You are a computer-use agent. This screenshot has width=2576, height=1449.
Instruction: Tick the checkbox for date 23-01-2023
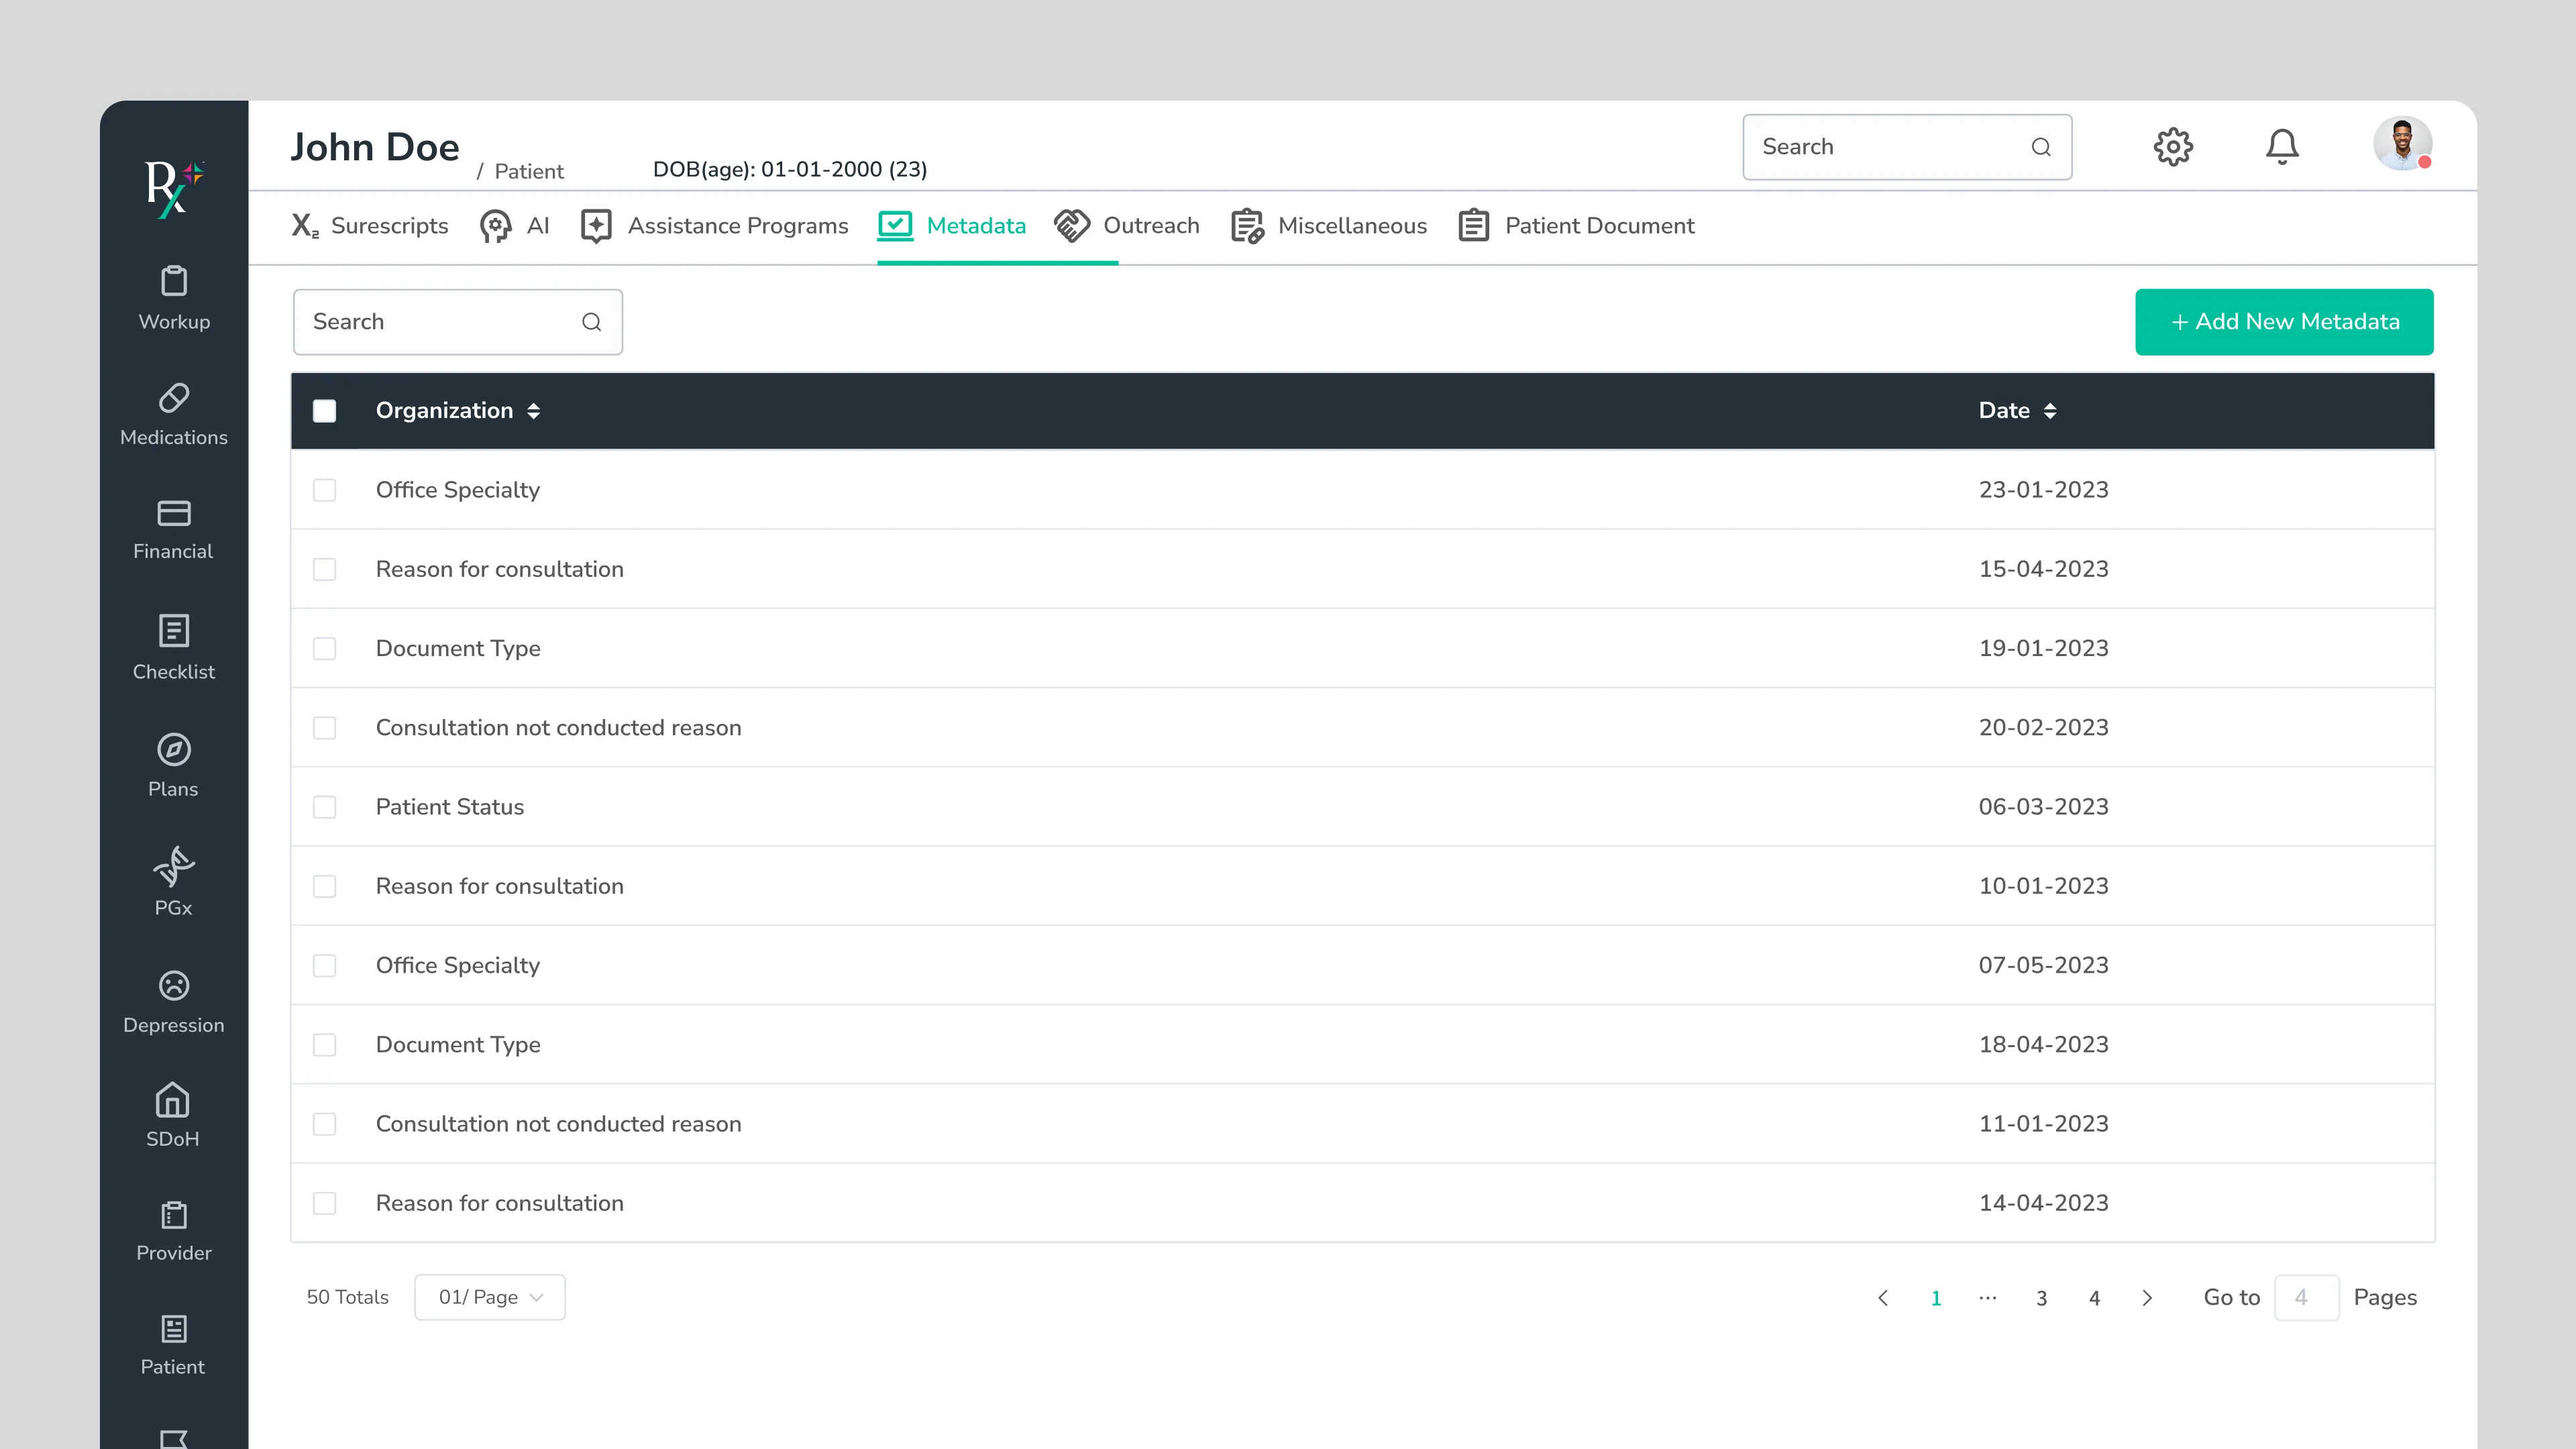[x=324, y=490]
